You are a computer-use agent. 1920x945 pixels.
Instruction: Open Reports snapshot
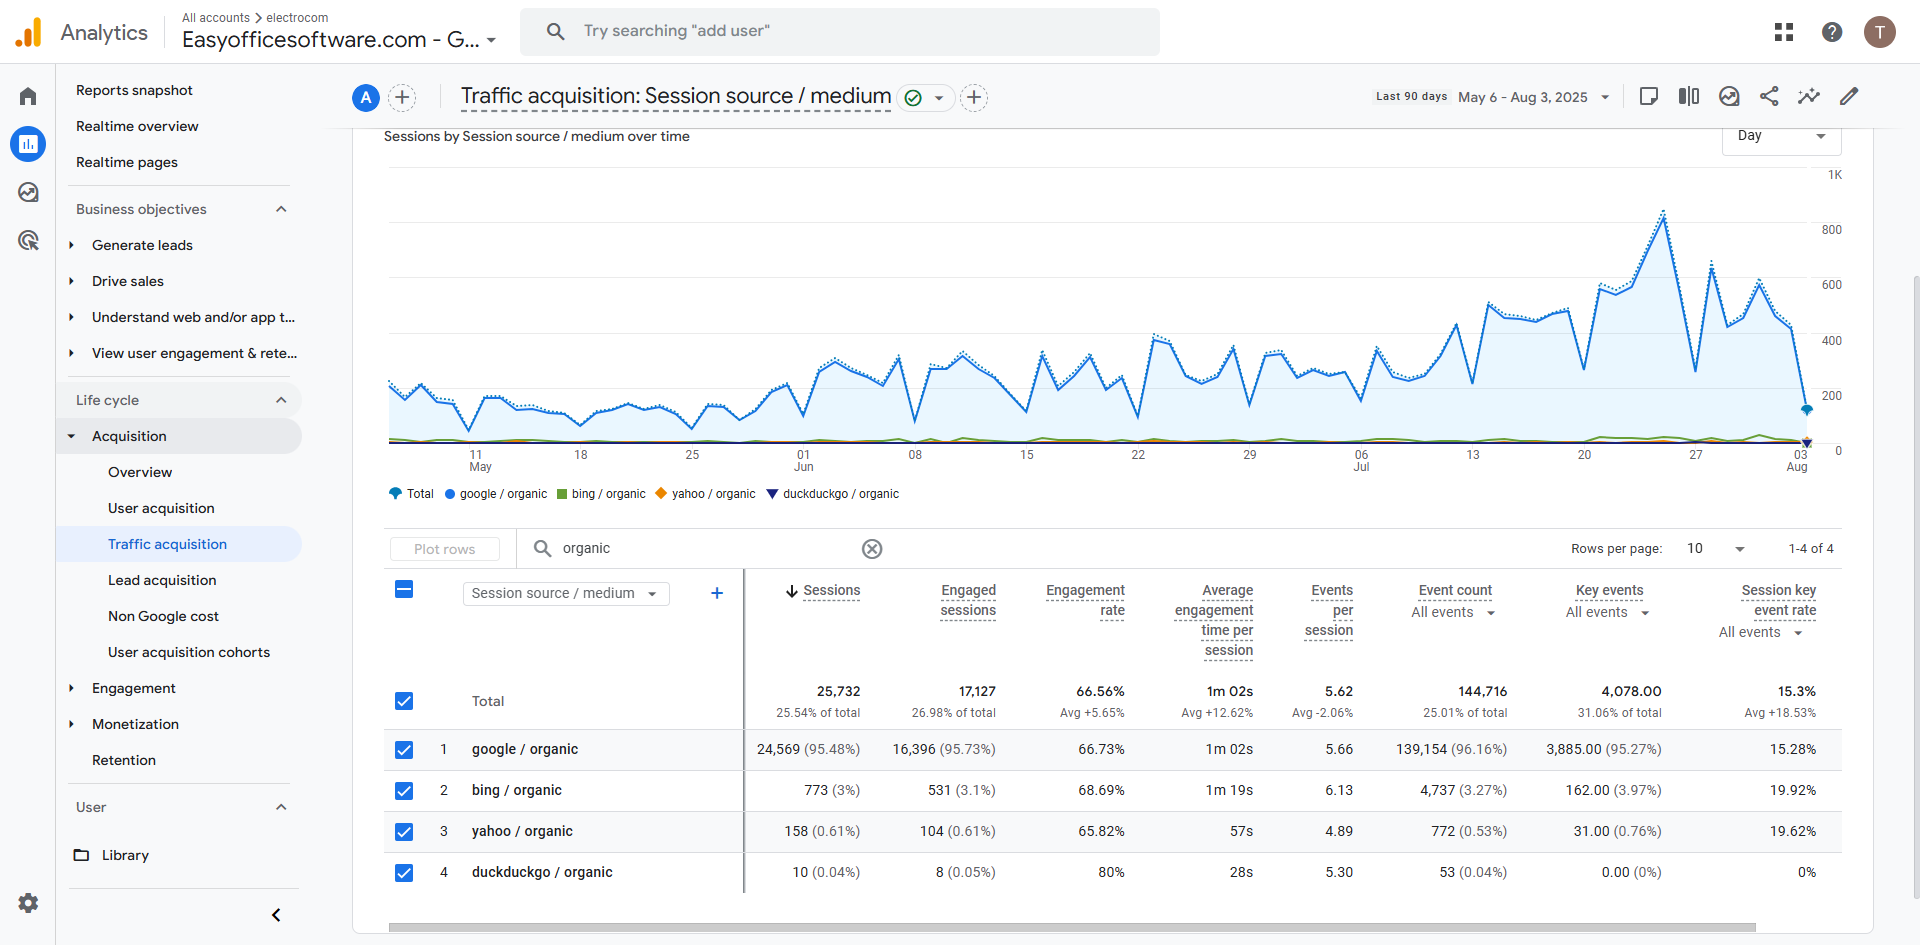134,90
